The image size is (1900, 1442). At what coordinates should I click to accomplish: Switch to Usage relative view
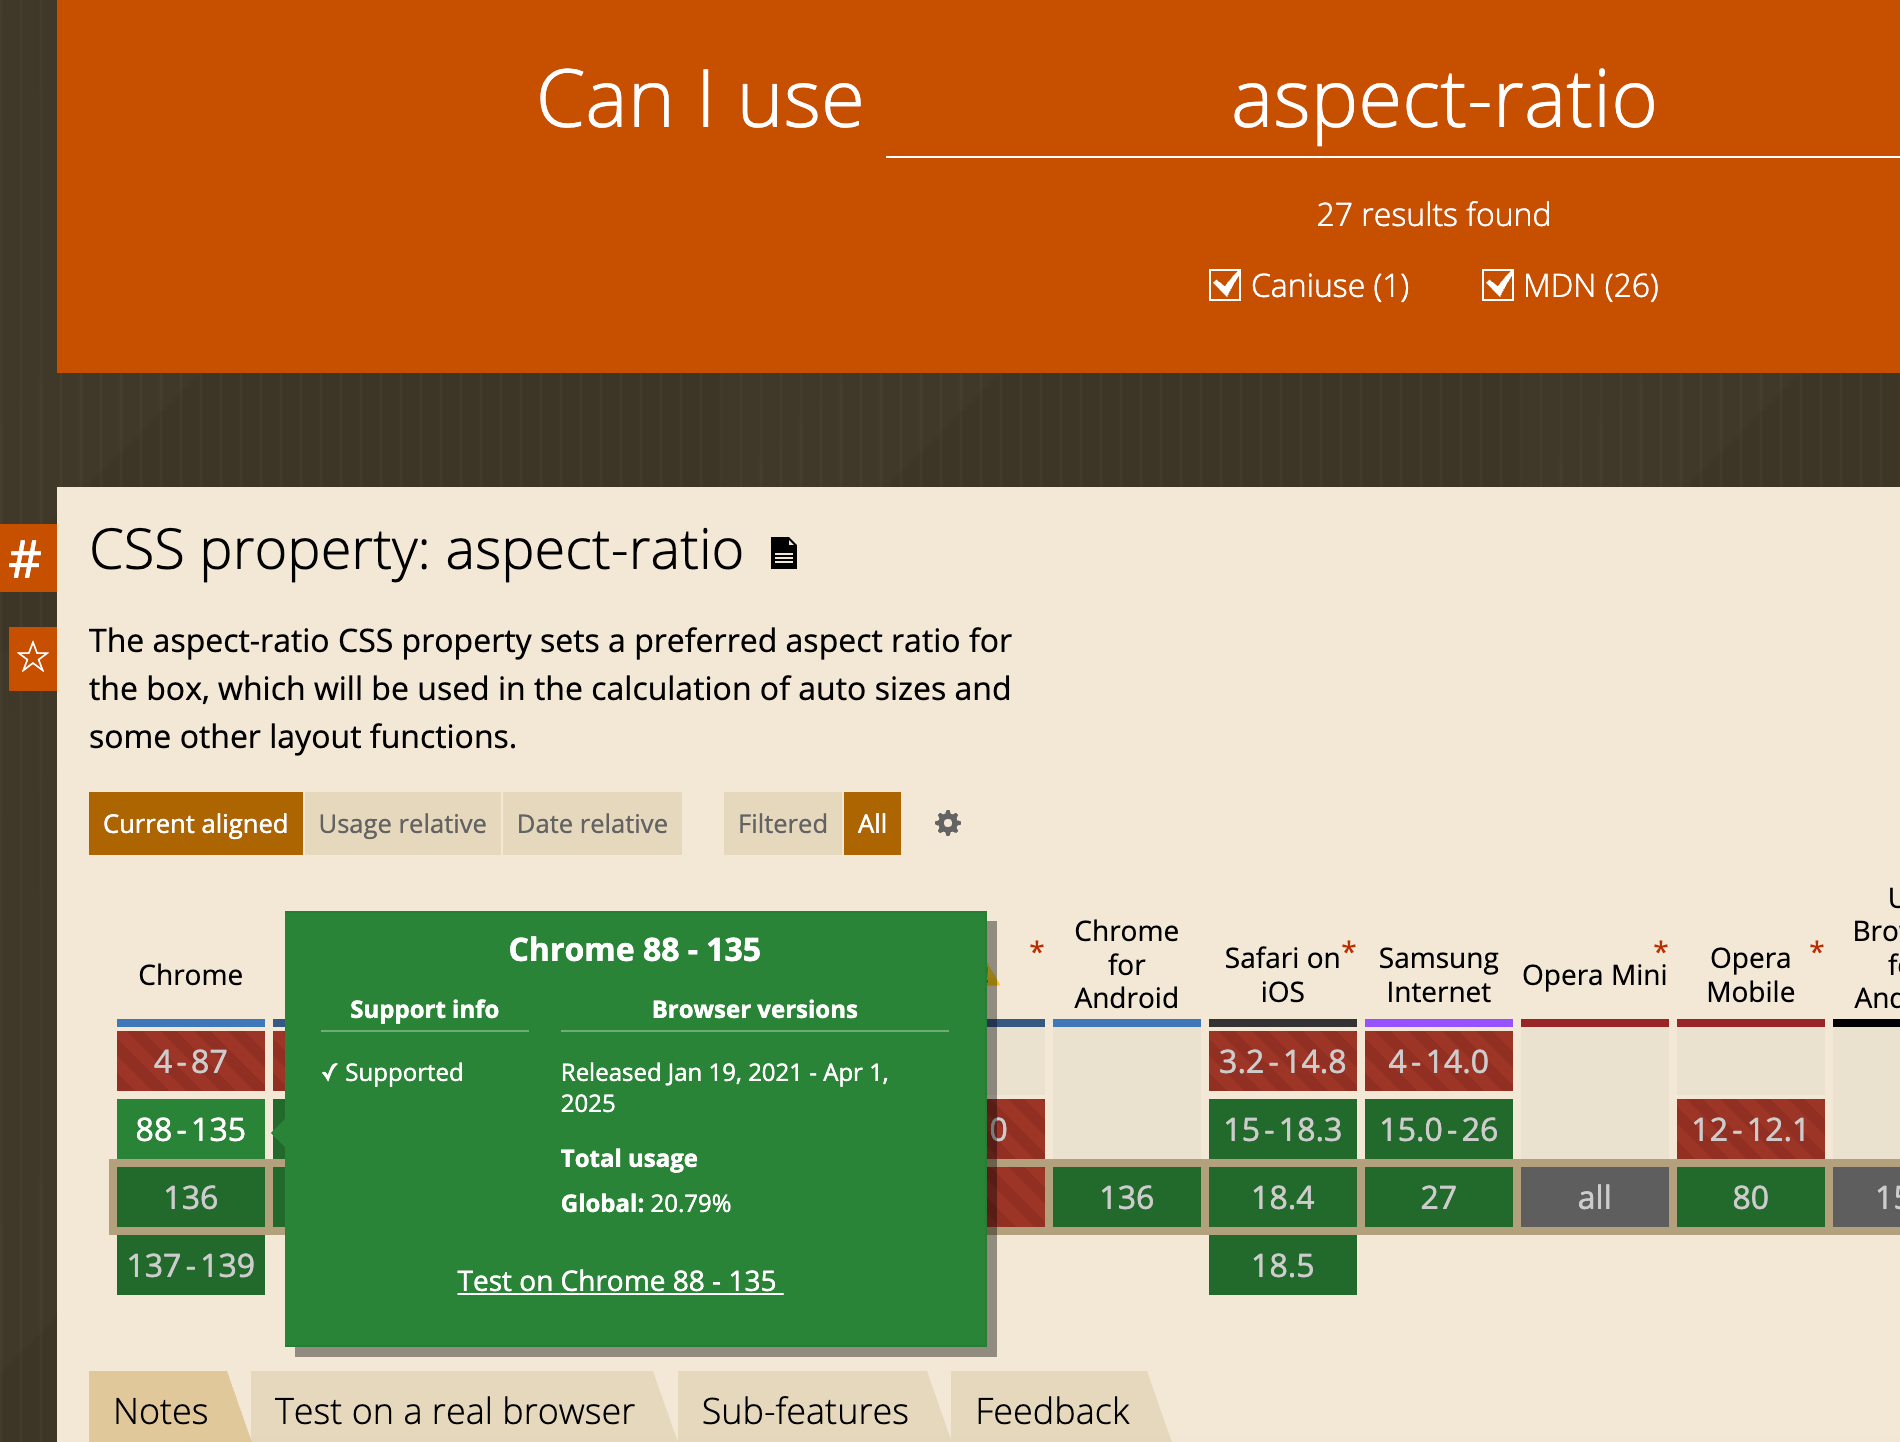click(x=402, y=823)
